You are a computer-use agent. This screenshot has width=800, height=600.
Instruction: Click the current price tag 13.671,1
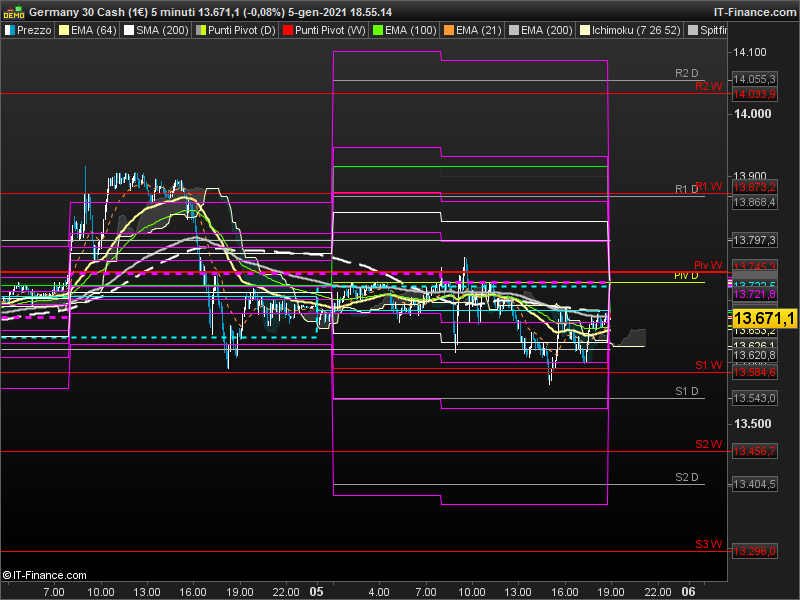764,318
